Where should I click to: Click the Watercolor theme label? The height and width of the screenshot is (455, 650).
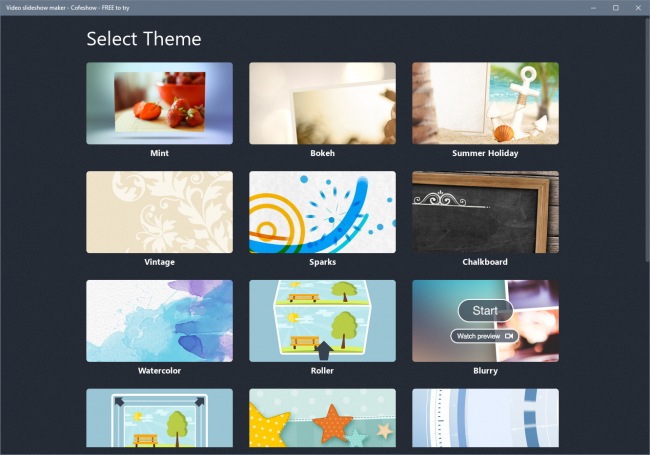tap(160, 370)
